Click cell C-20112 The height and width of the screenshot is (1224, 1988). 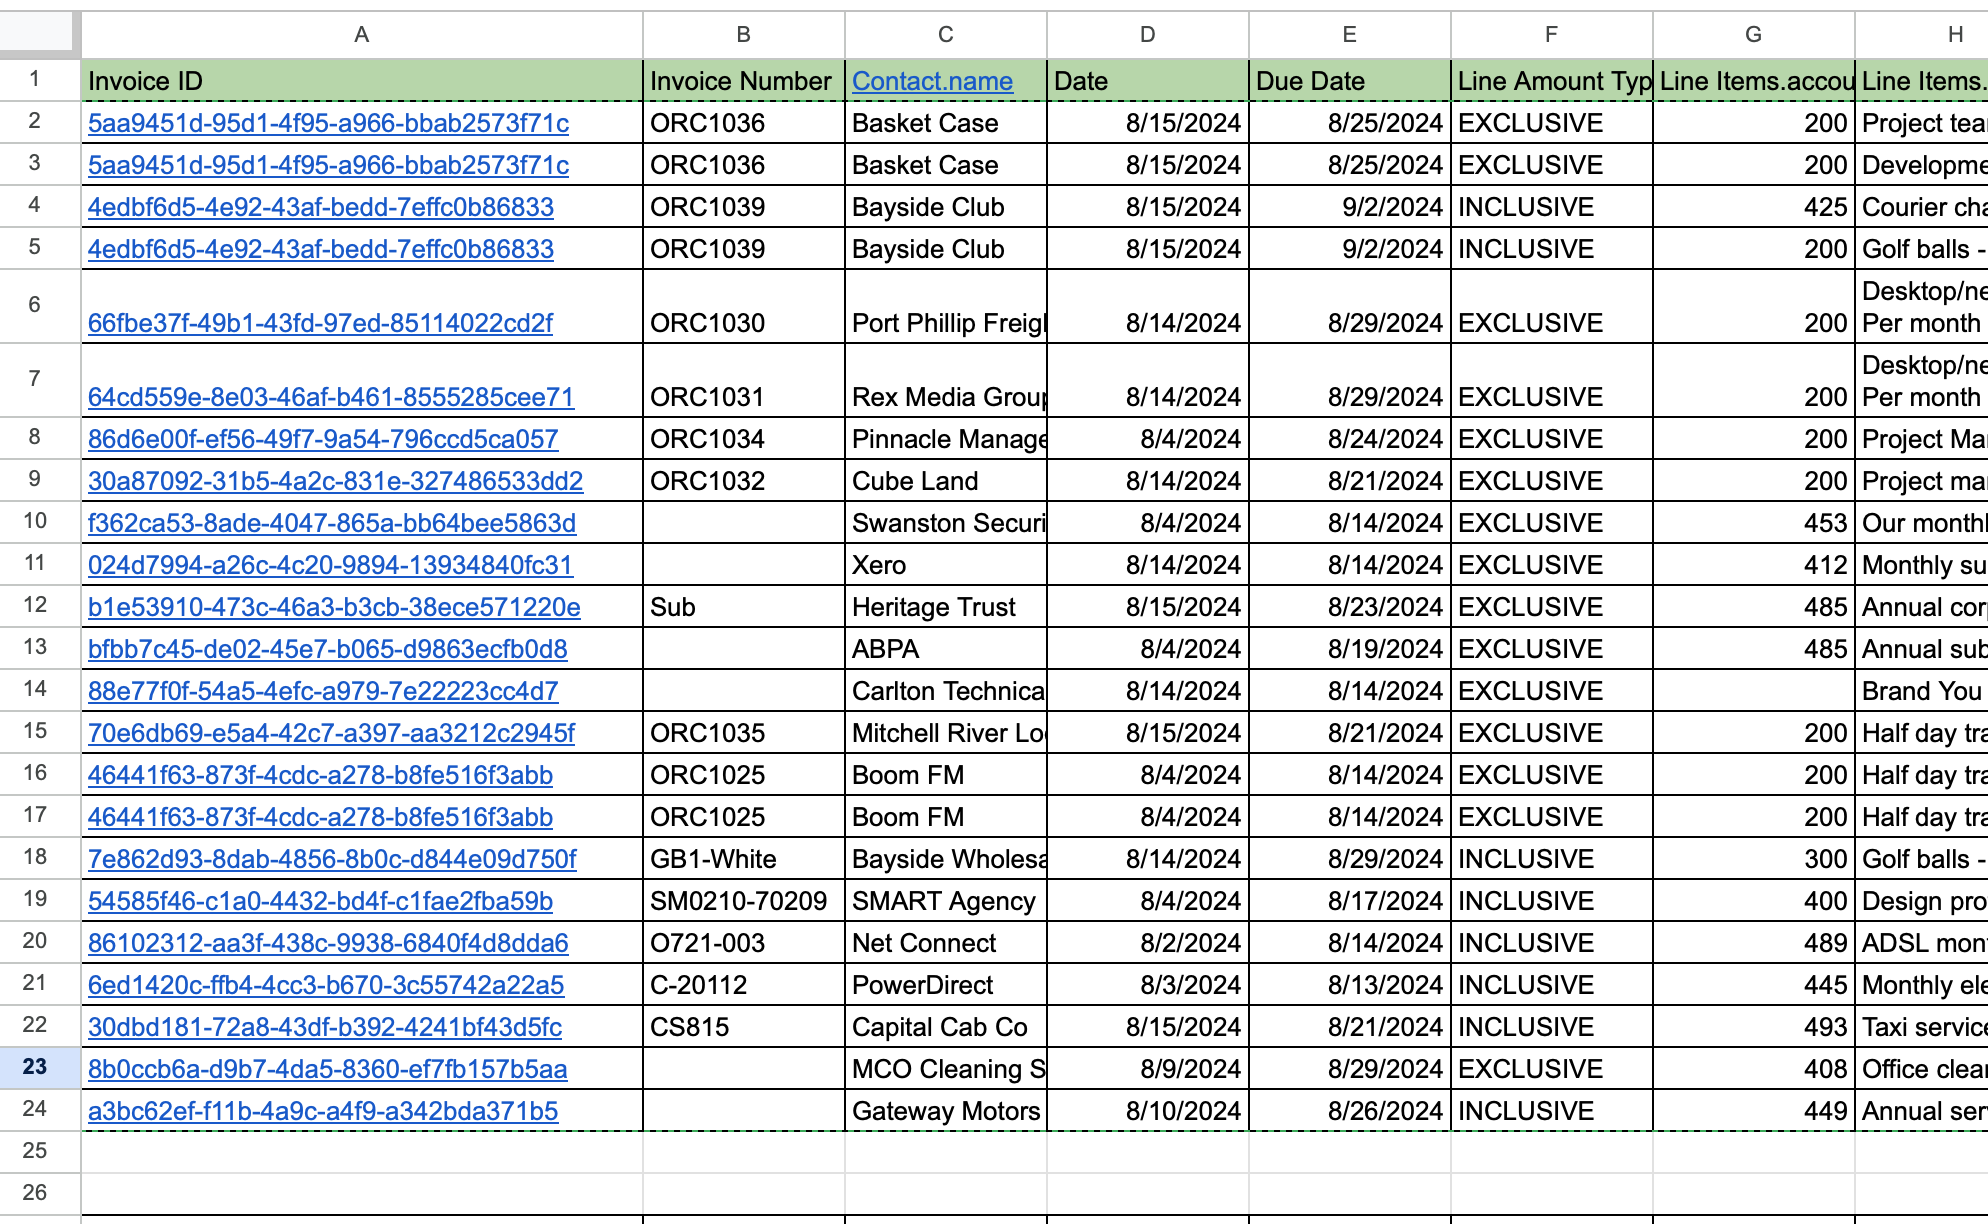click(x=743, y=985)
